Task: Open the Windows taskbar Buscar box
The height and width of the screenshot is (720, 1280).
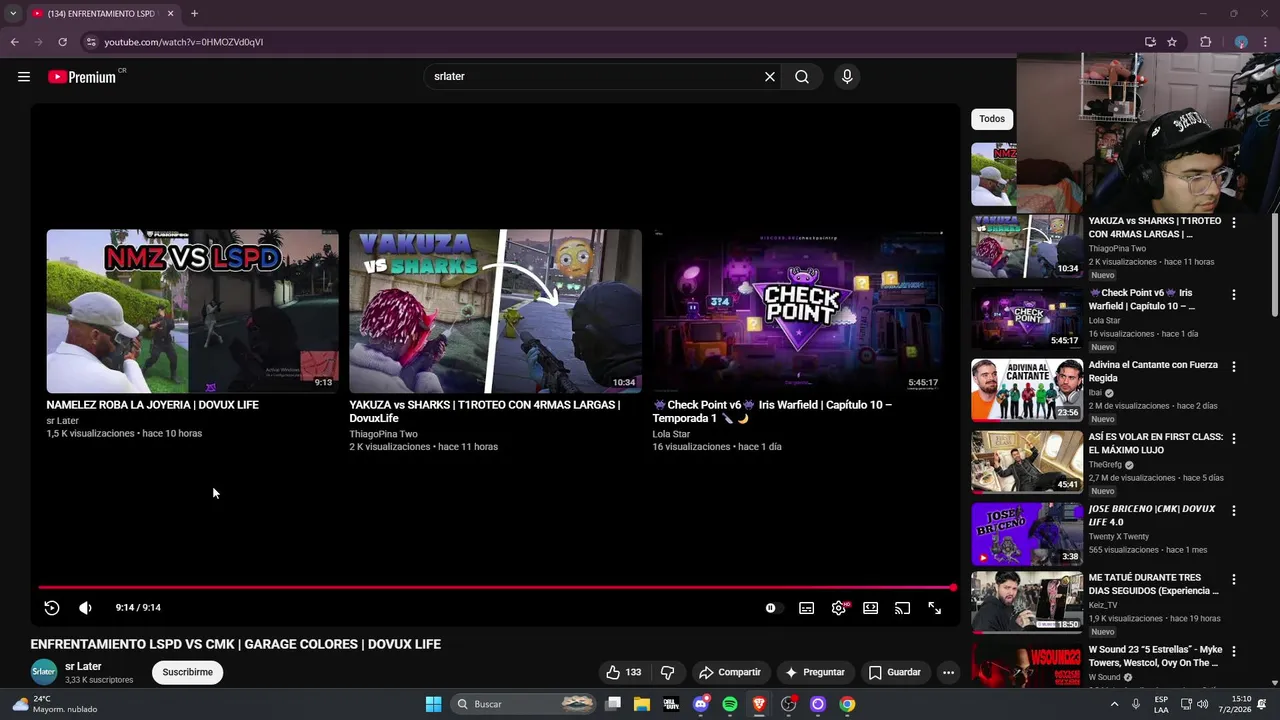Action: click(525, 704)
